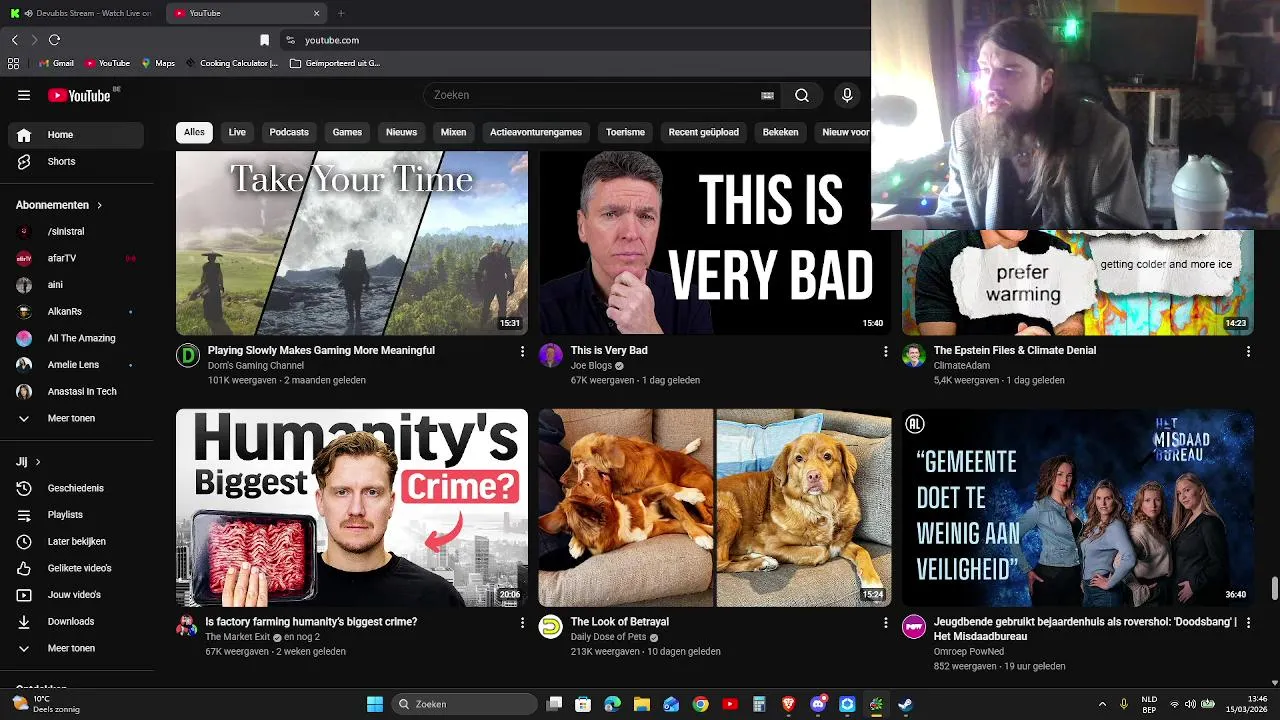The image size is (1280, 720).
Task: Select the Recent geüpload filter chip
Action: click(x=704, y=132)
